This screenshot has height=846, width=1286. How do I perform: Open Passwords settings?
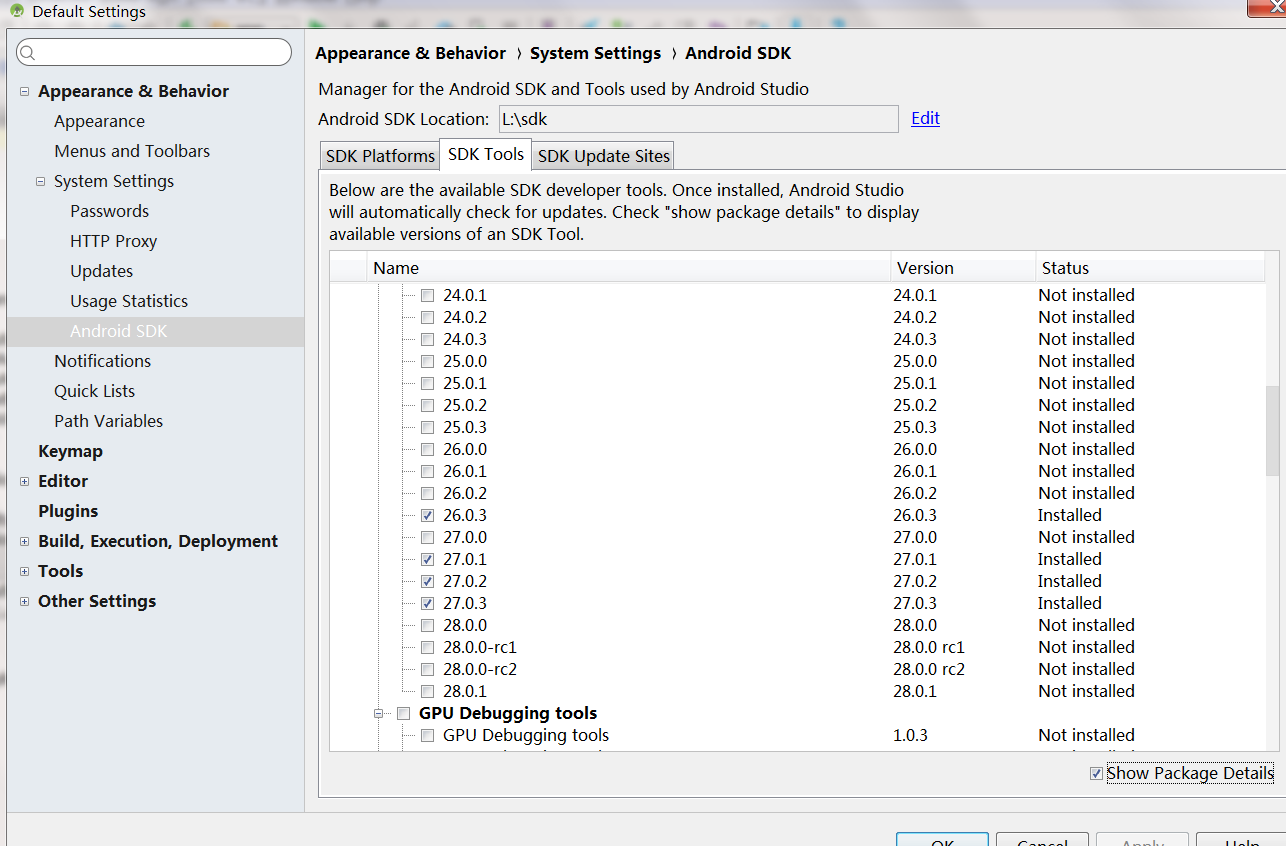[x=109, y=211]
